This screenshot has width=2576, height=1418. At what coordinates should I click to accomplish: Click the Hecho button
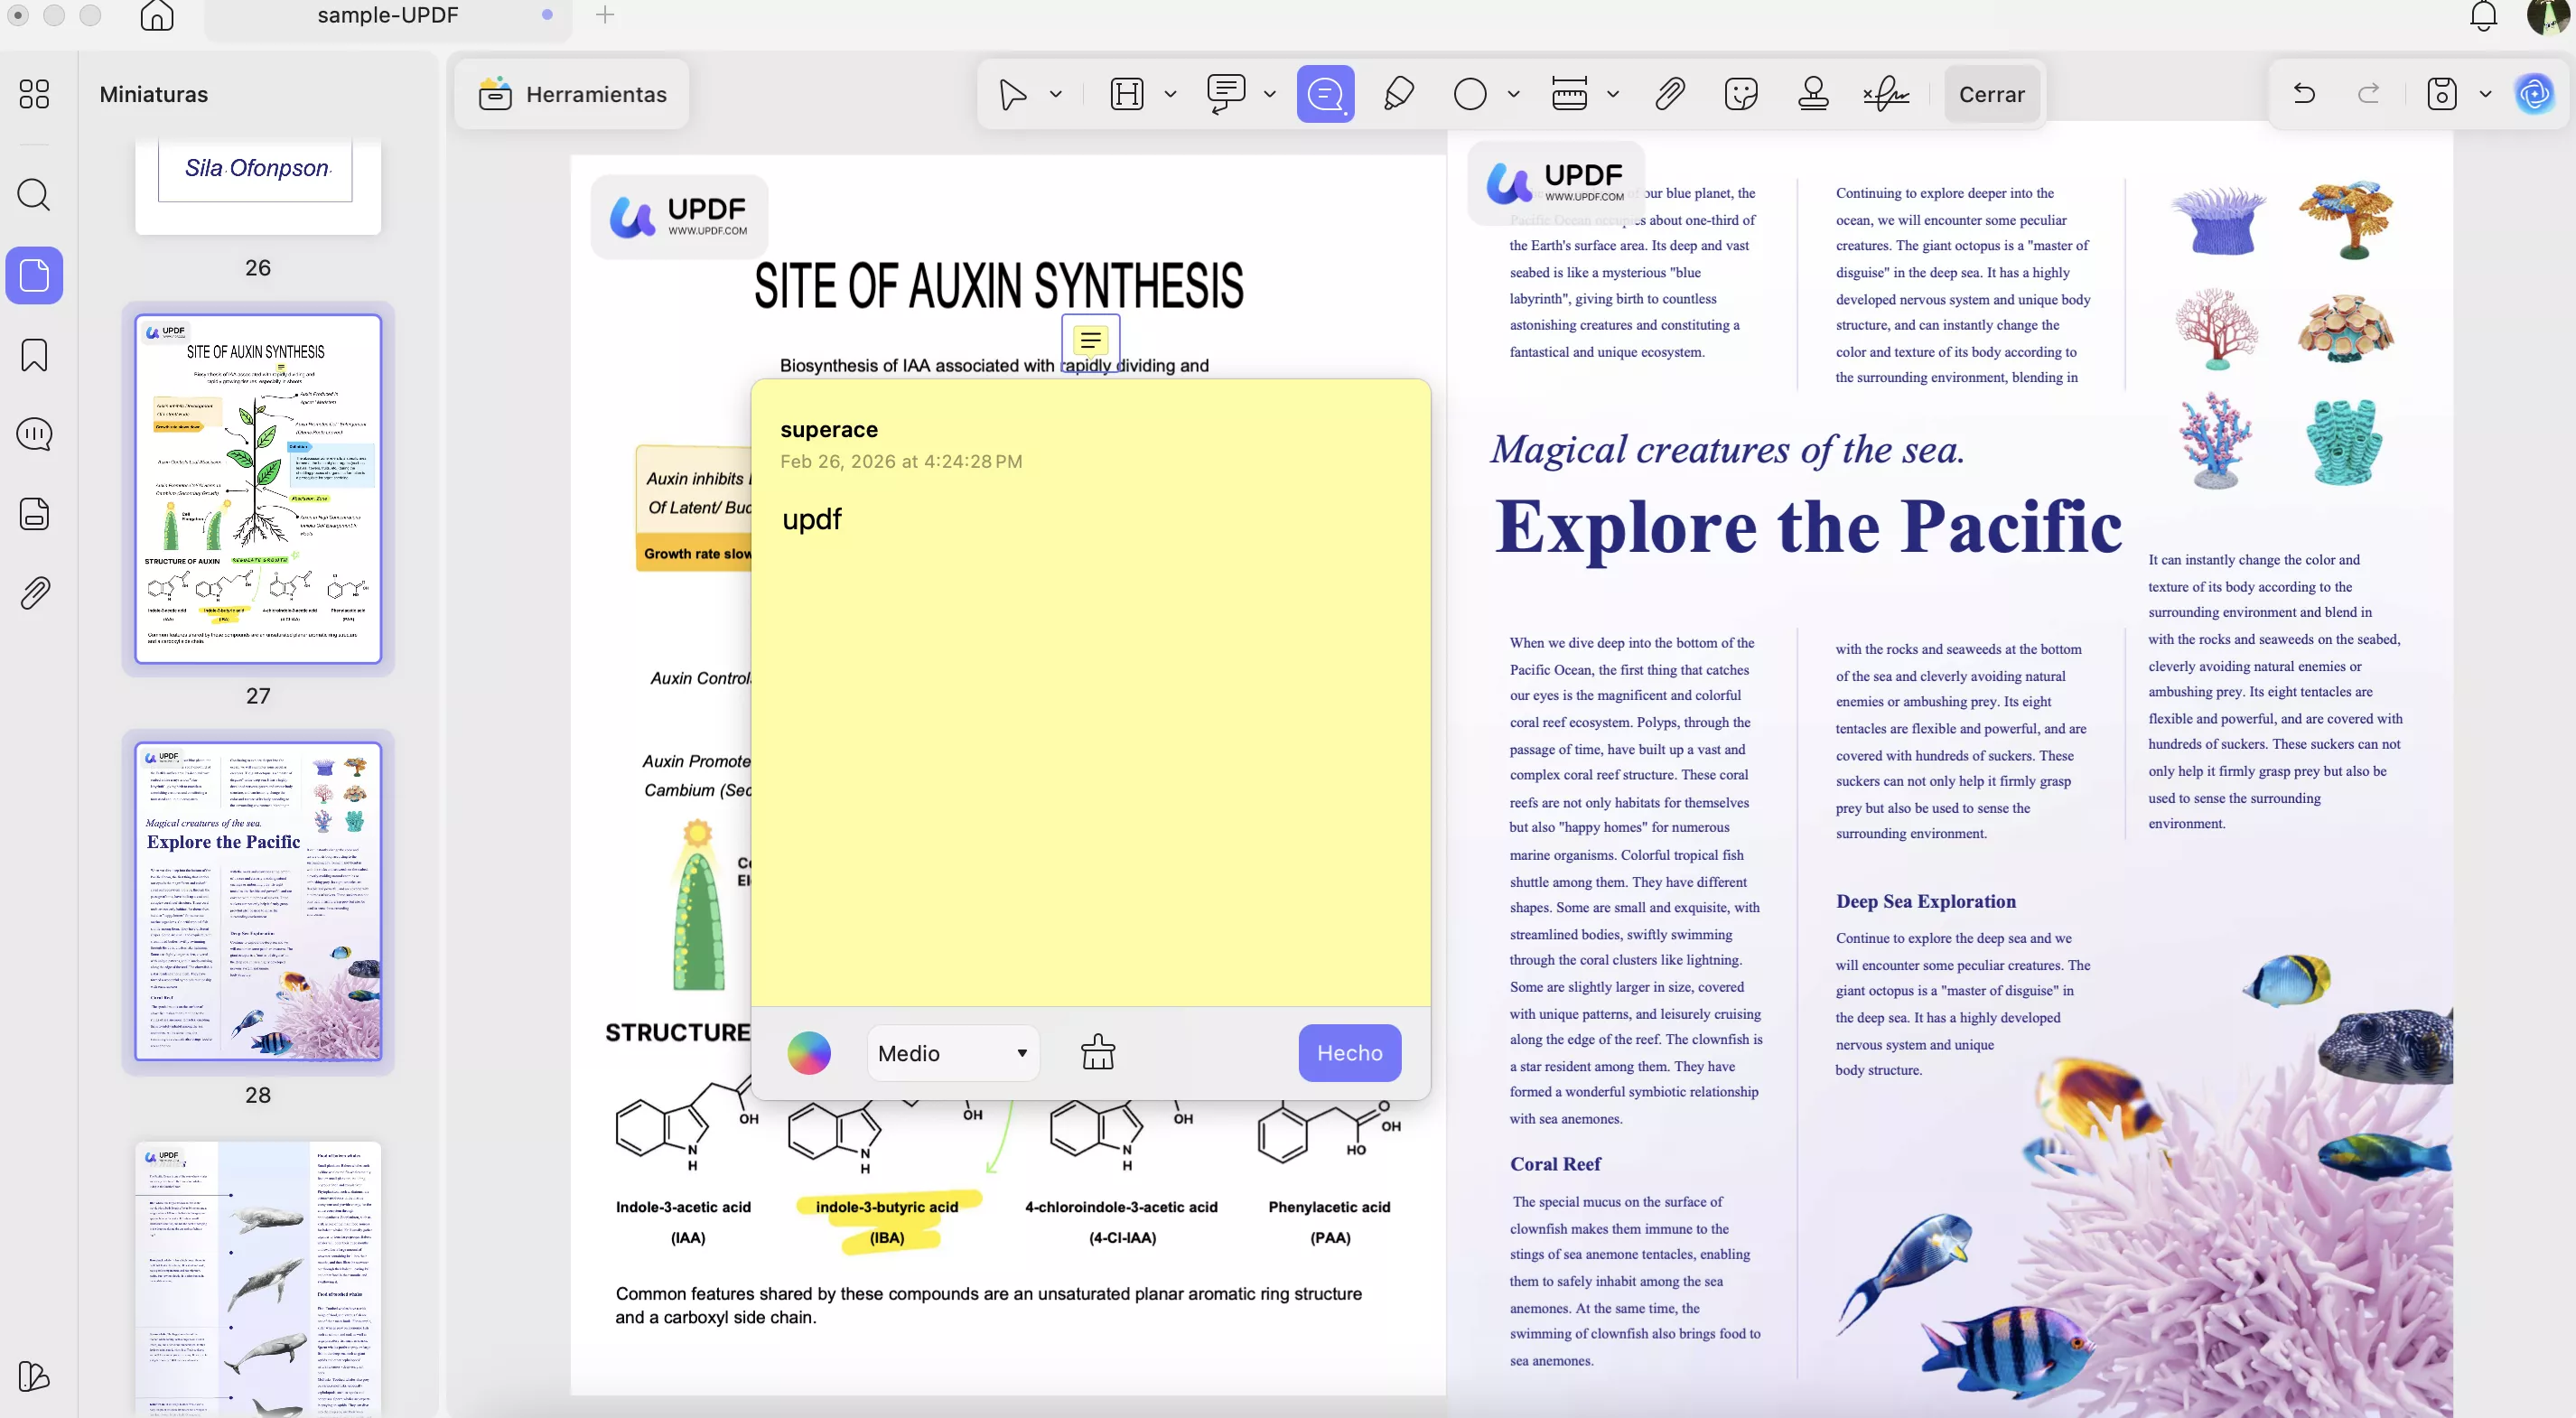click(1349, 1053)
